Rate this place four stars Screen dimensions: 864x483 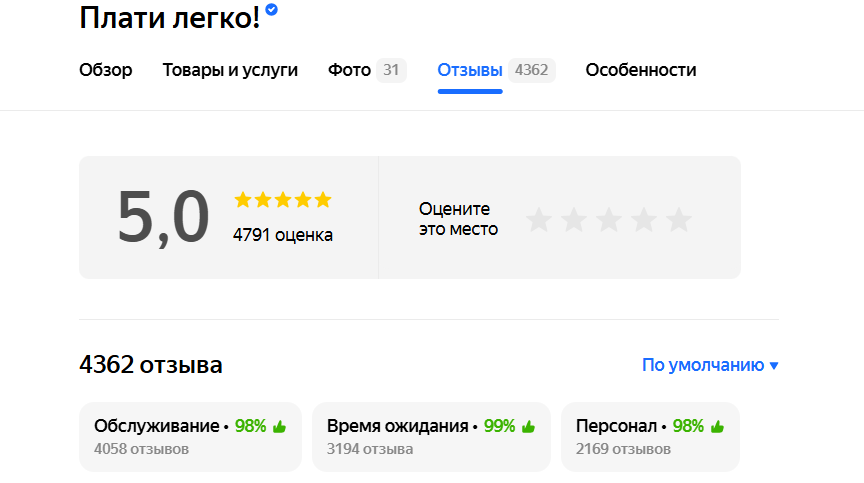644,220
